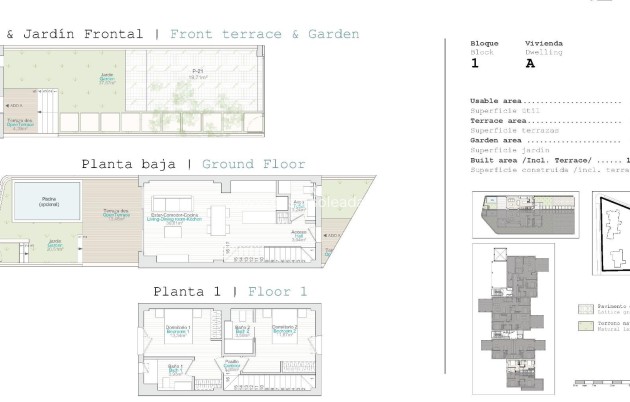Open the grey building block layout thumbnail
The height and width of the screenshot is (402, 630).
[513, 319]
